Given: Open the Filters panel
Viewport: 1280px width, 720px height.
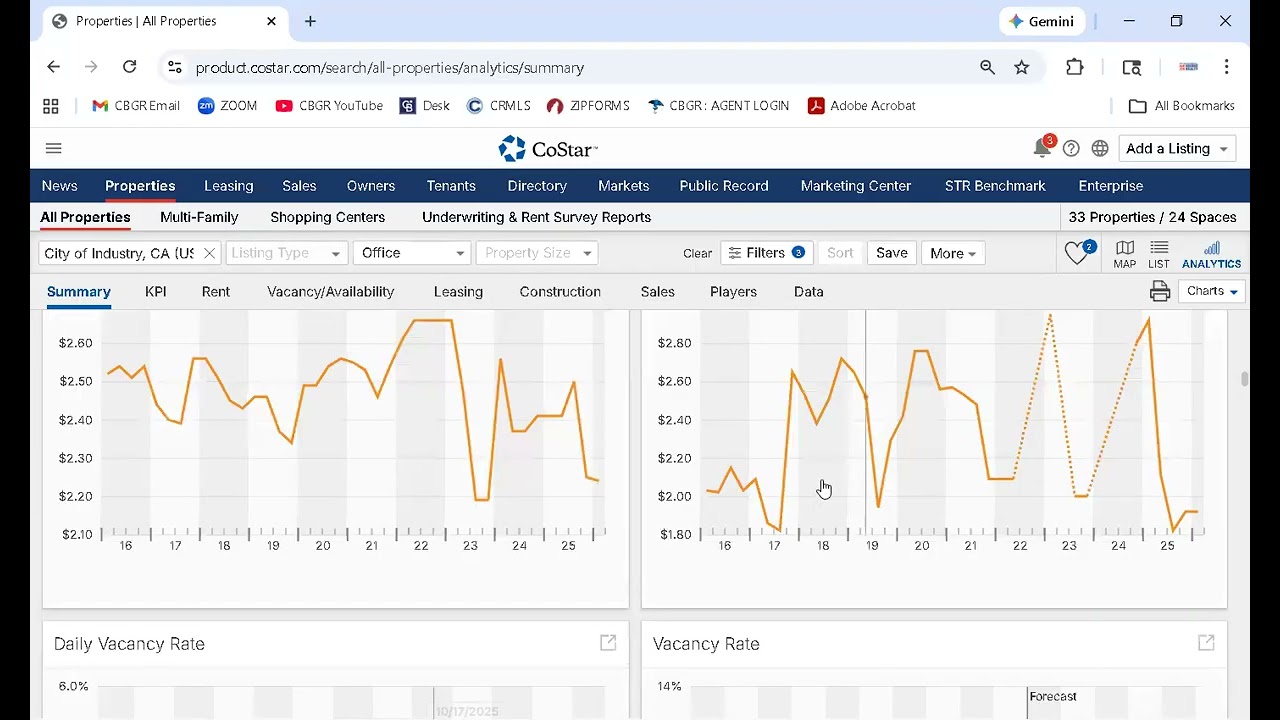Looking at the screenshot, I should point(767,253).
